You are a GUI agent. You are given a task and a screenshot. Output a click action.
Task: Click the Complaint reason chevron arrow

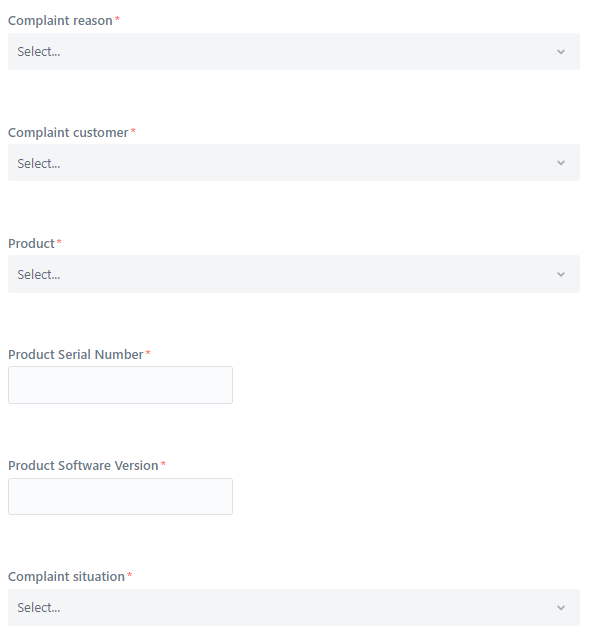pos(561,52)
